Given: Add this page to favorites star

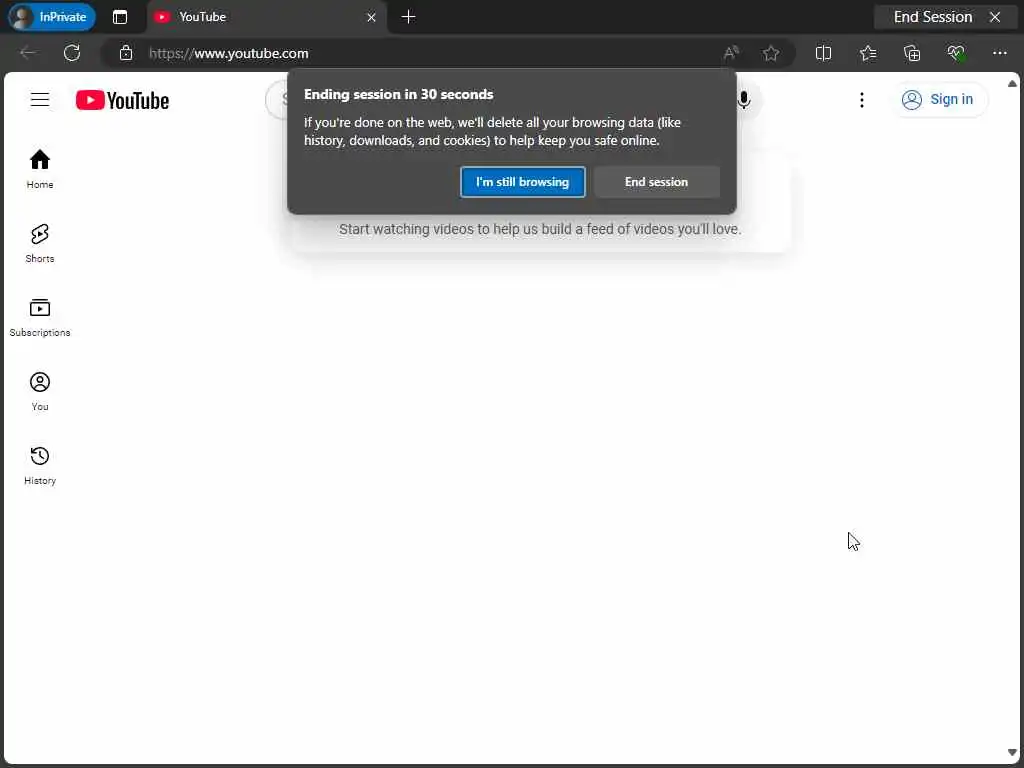Looking at the screenshot, I should coord(771,53).
